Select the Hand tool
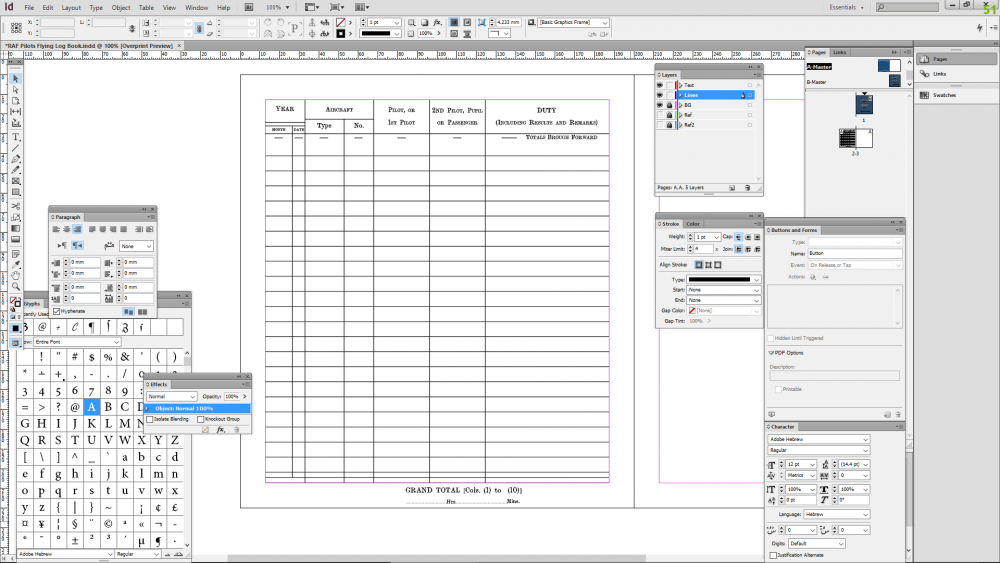The image size is (1000, 563). pyautogui.click(x=16, y=274)
